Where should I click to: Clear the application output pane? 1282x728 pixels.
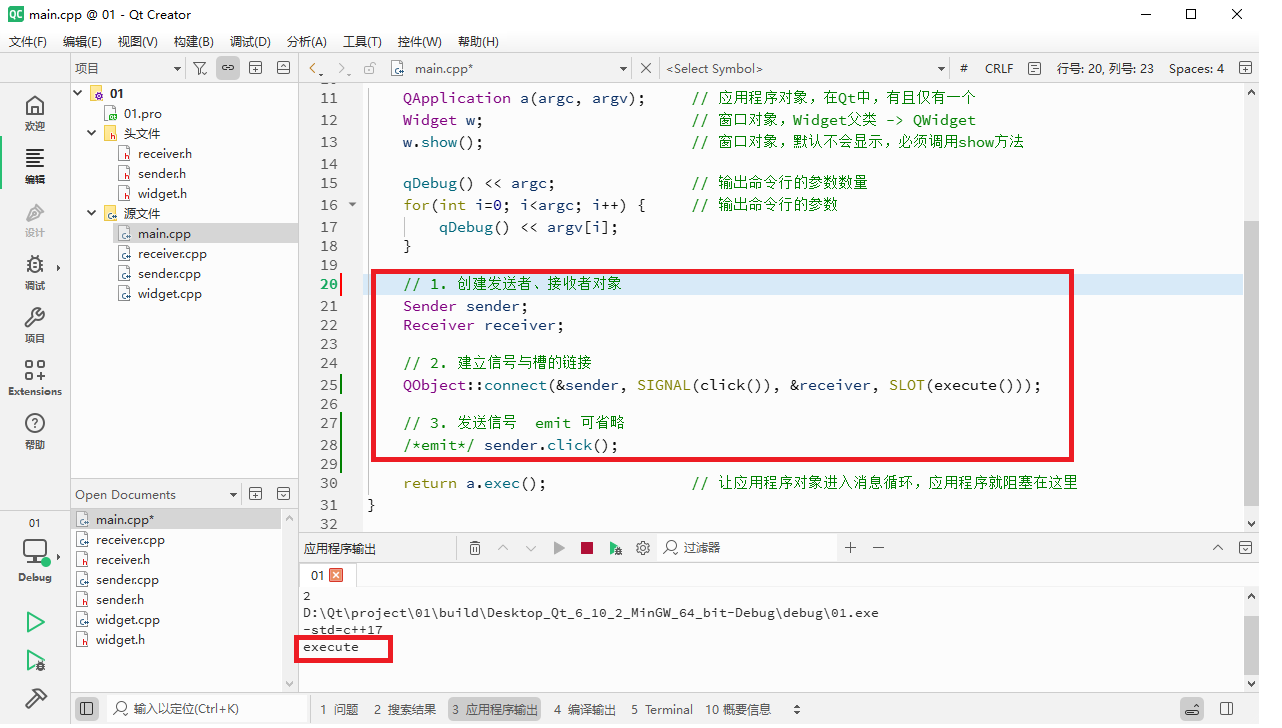(475, 548)
